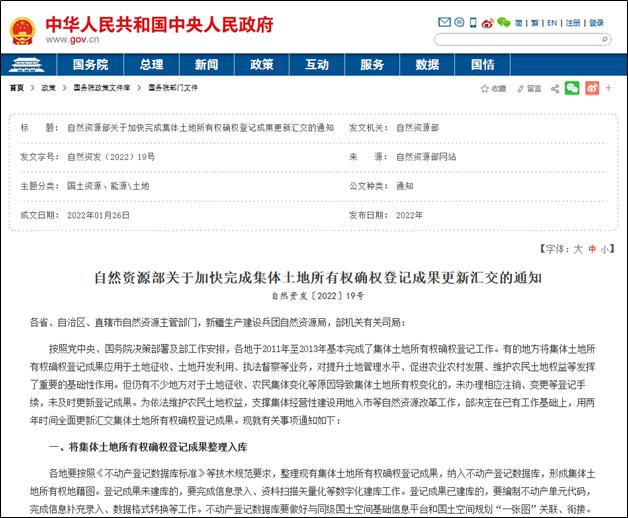
Task: Click the 2022年01月26日 date value
Action: pos(98,215)
